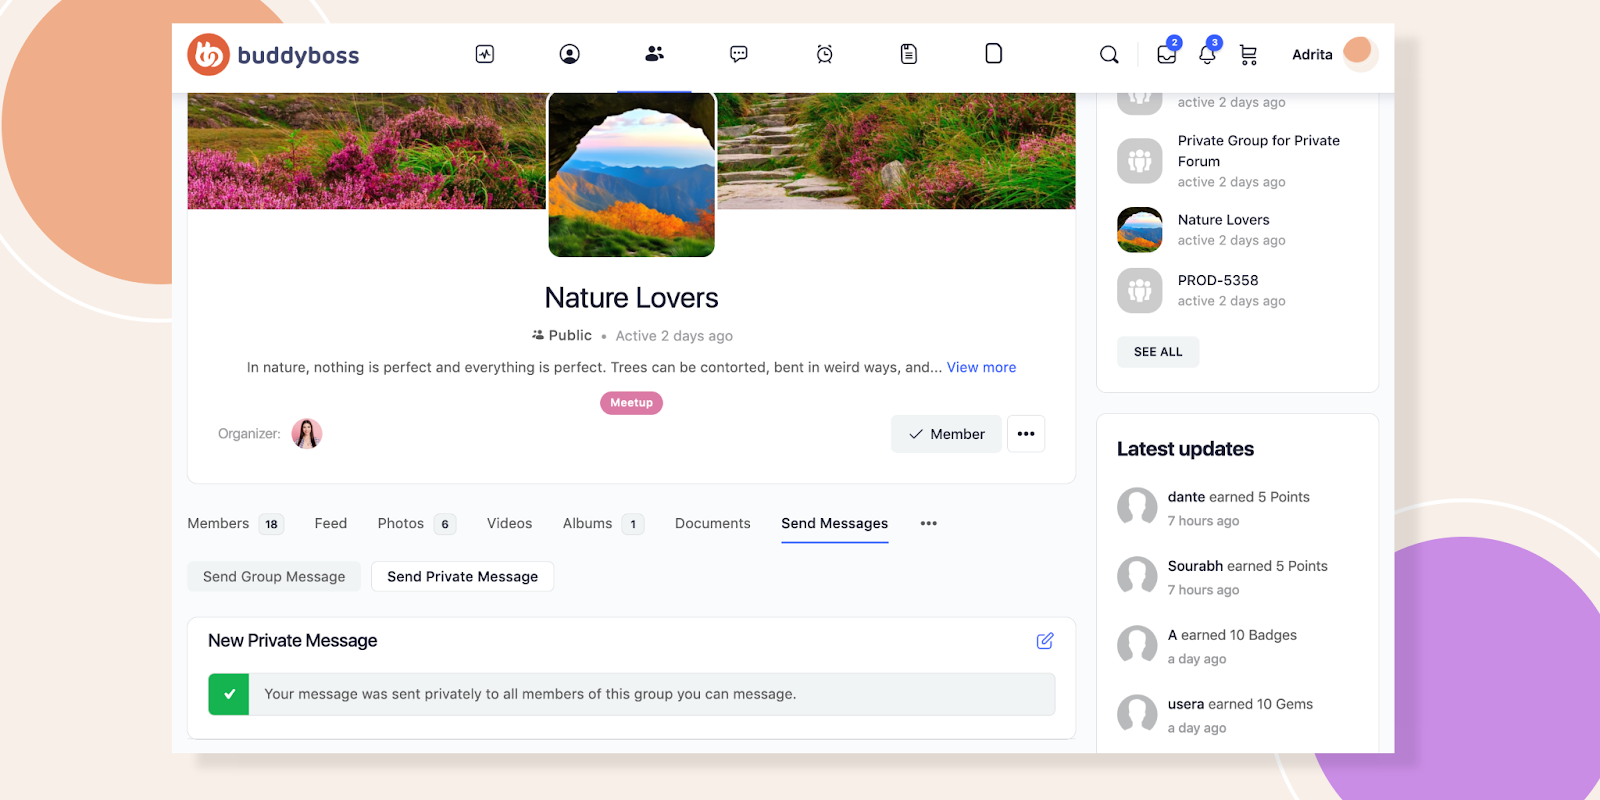This screenshot has width=1600, height=800.
Task: Open the PROD-5358 group link
Action: point(1218,281)
